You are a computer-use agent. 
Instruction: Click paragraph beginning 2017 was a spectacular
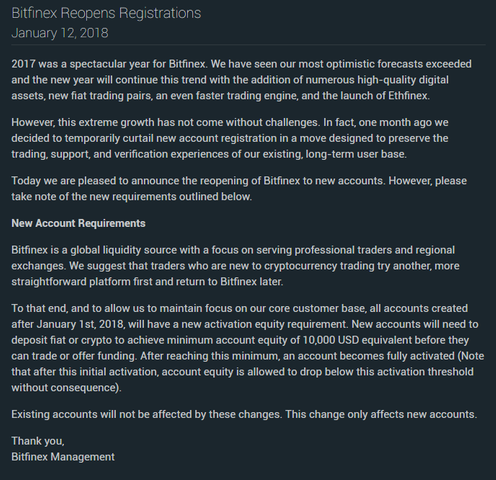tap(241, 80)
